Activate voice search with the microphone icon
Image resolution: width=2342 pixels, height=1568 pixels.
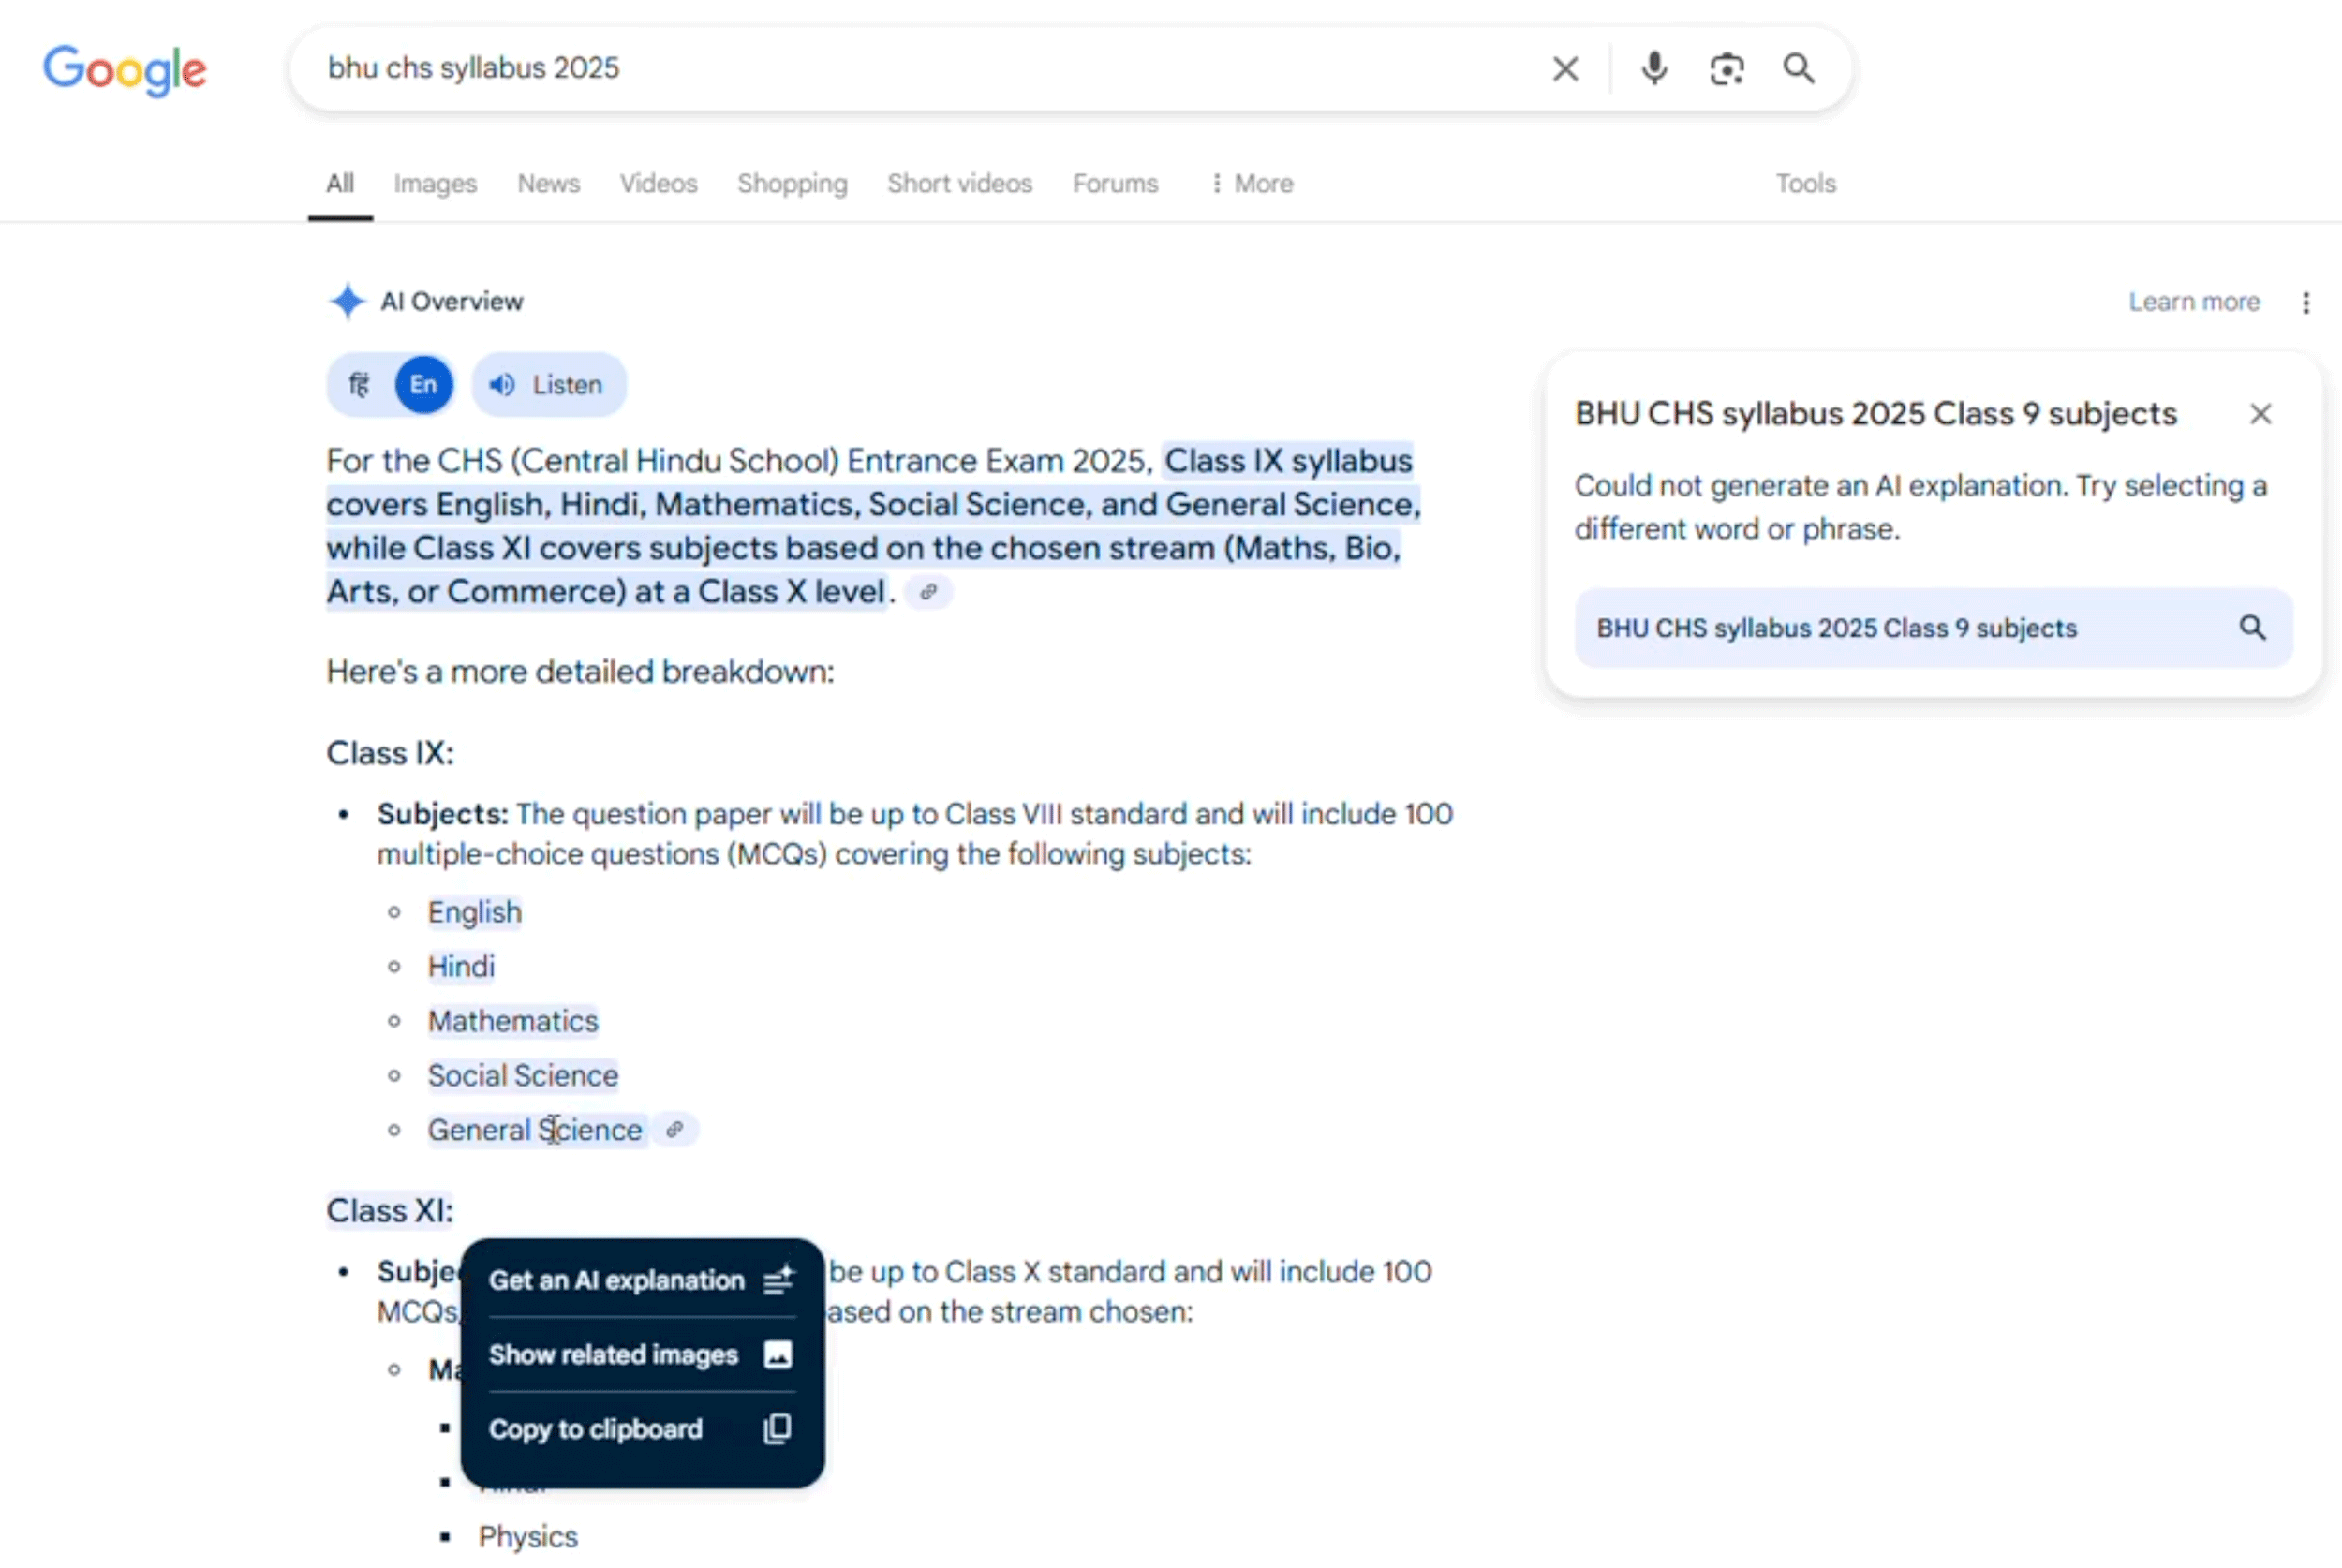(1653, 68)
